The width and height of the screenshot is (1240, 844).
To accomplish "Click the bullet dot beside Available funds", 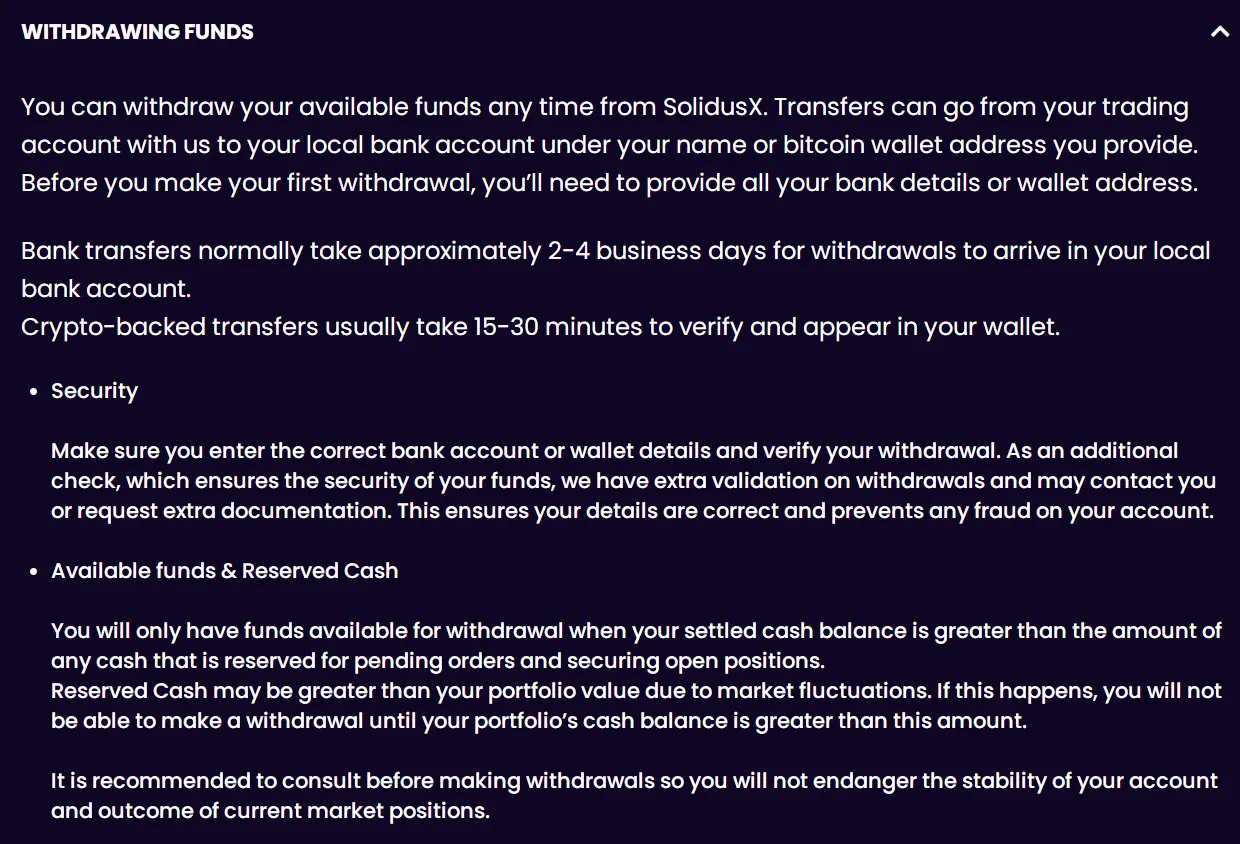I will [x=34, y=572].
